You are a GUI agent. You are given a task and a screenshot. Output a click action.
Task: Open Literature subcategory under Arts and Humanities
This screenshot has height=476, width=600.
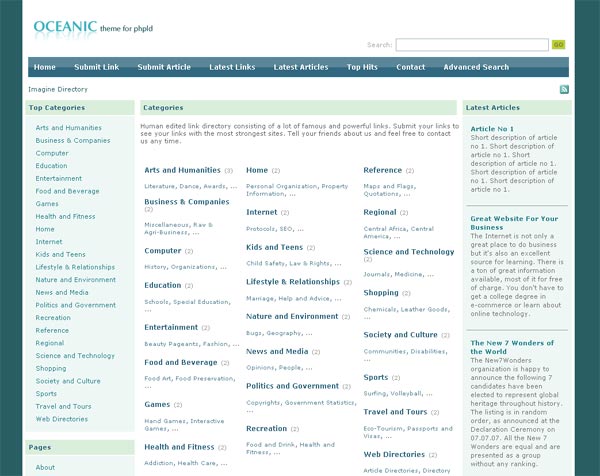click(x=159, y=186)
